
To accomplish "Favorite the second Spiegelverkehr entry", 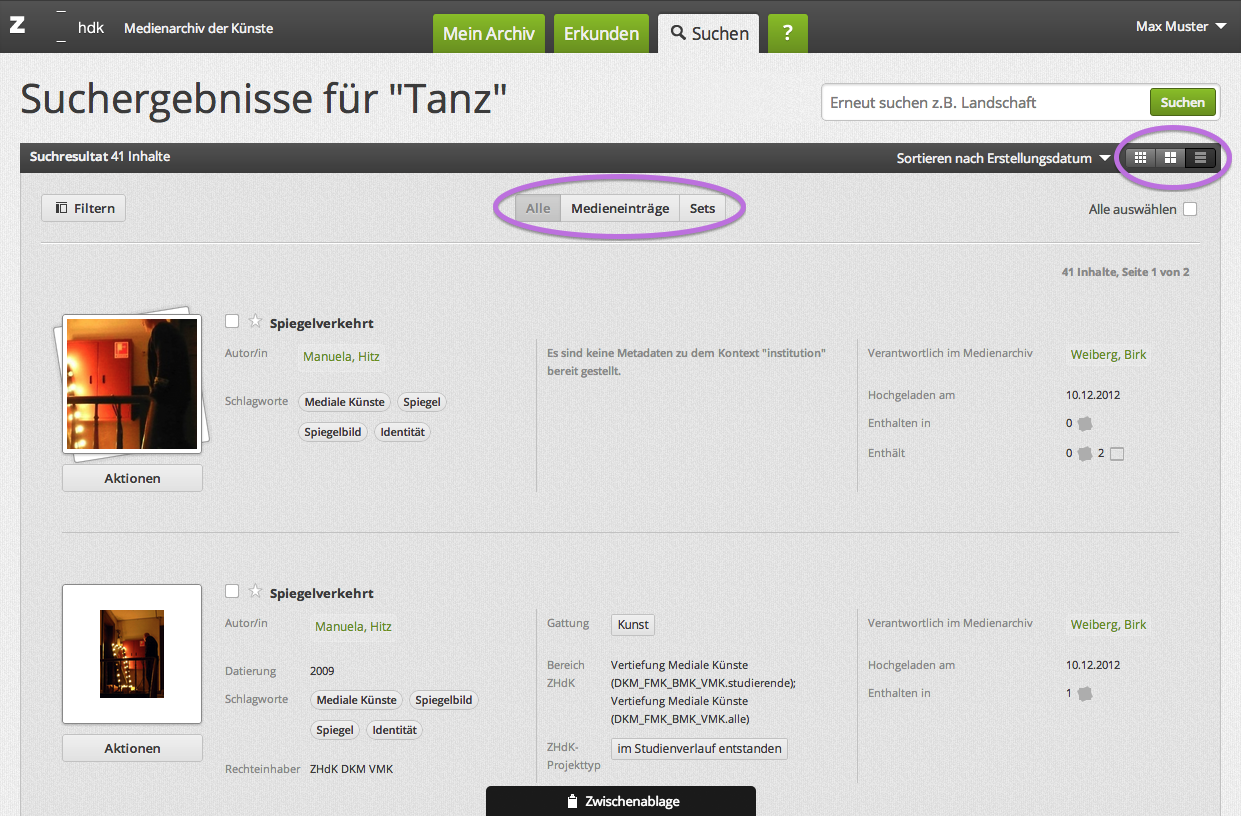I will pos(255,592).
